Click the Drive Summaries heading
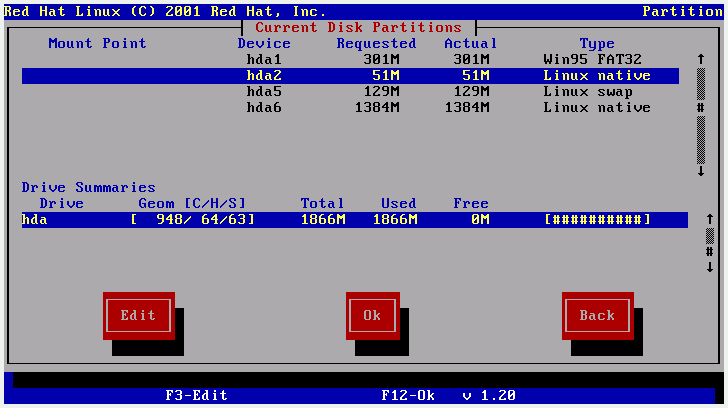This screenshot has height=408, width=728. [x=89, y=188]
